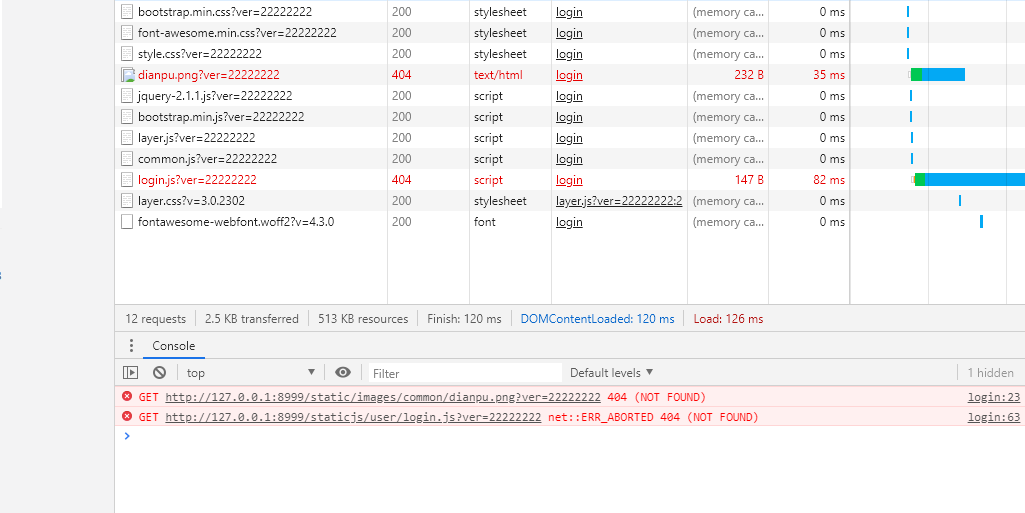Focus the console Filter input field

(x=465, y=373)
